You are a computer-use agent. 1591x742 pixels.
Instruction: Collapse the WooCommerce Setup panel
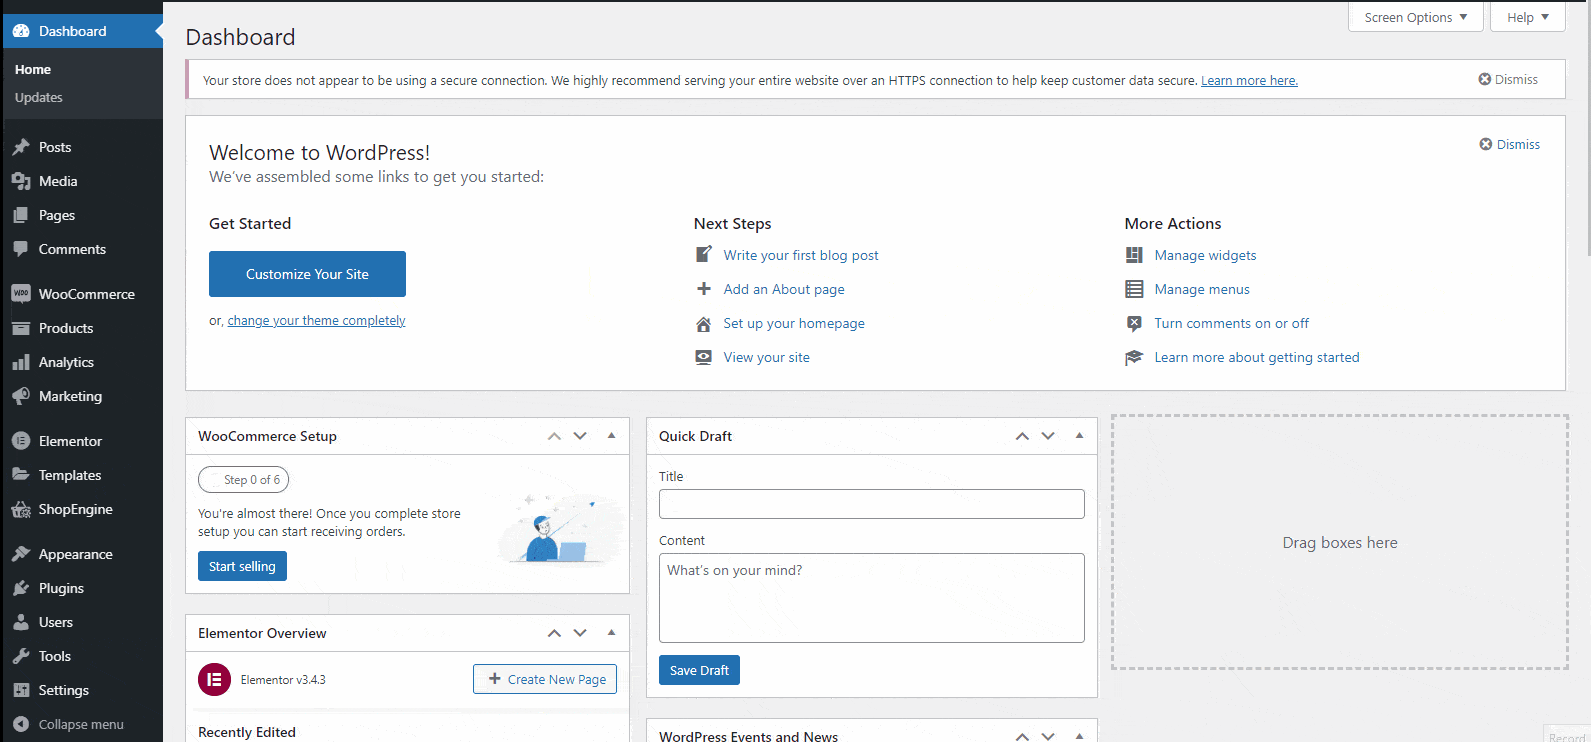(611, 436)
